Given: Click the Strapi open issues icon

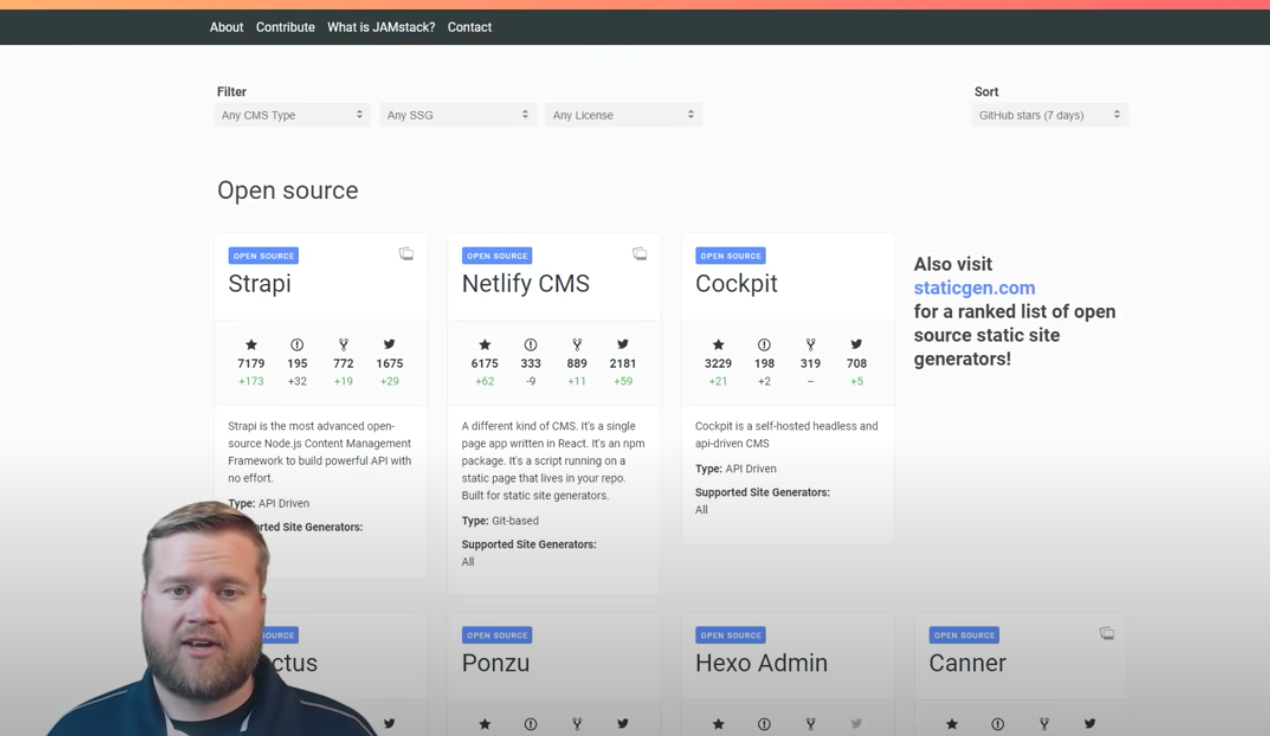Looking at the screenshot, I should 297,344.
